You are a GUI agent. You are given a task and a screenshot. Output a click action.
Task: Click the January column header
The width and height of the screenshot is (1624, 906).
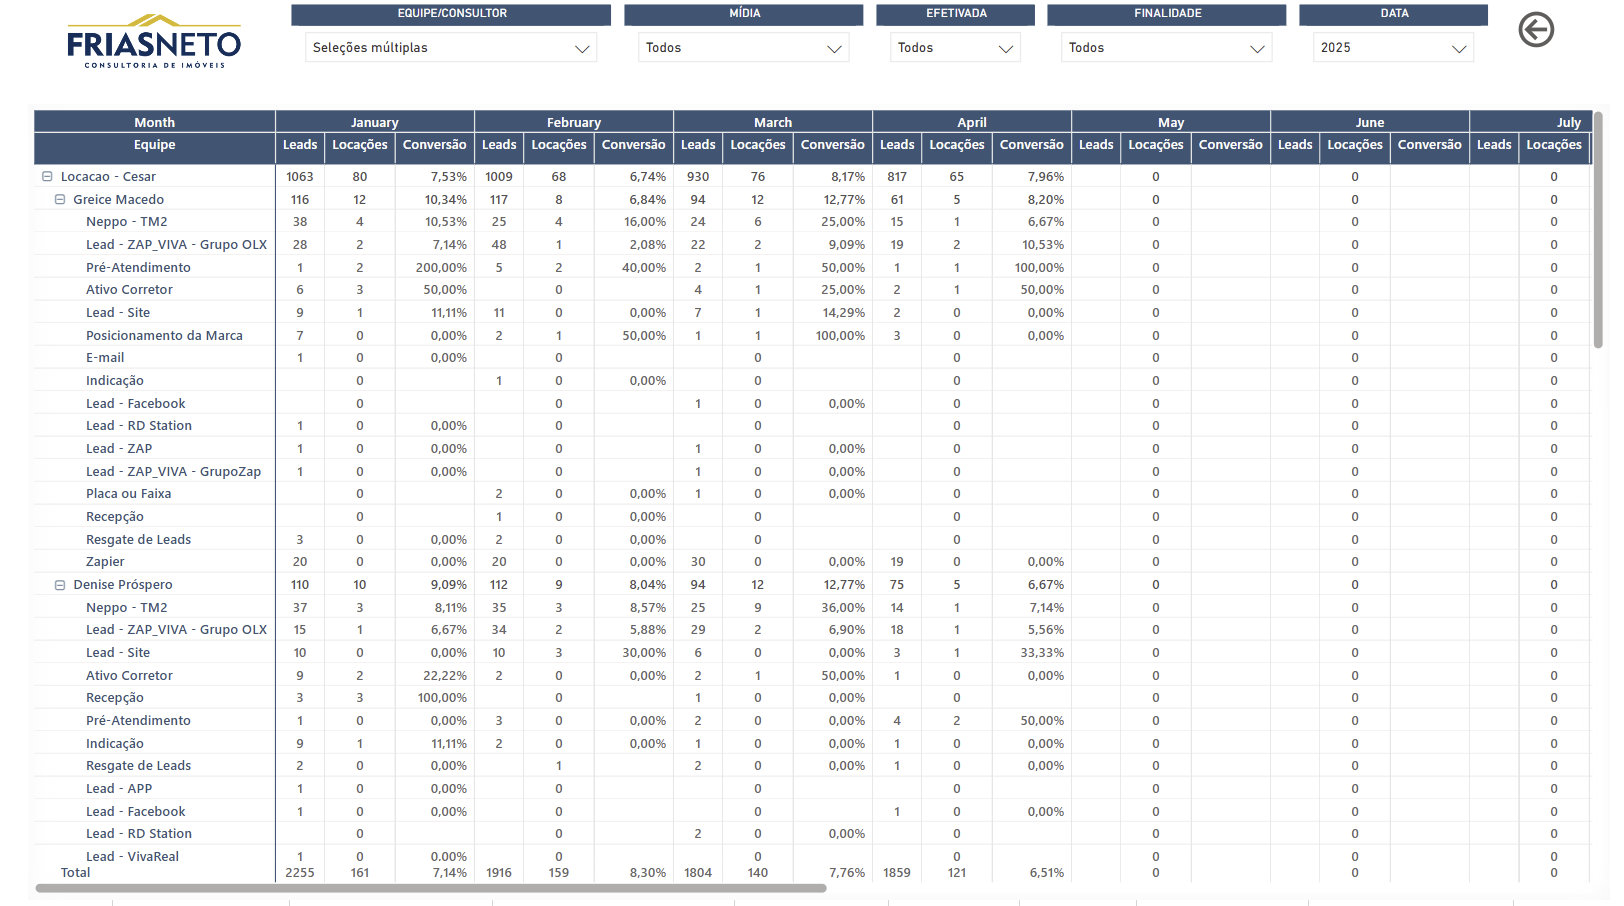tap(375, 122)
